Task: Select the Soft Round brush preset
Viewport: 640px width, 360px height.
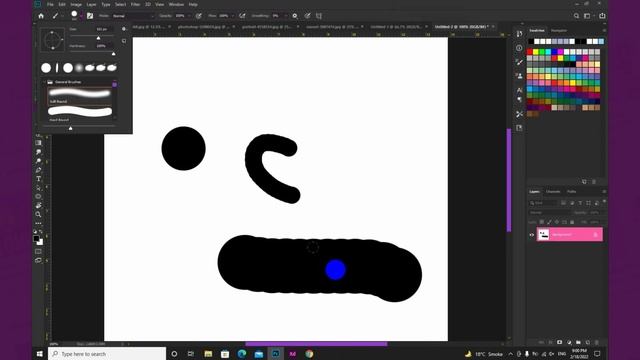Action: pyautogui.click(x=80, y=95)
